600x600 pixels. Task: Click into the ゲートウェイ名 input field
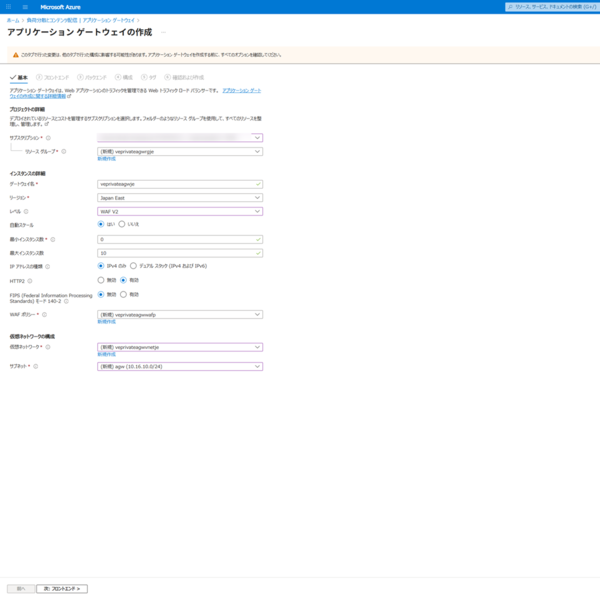point(180,184)
